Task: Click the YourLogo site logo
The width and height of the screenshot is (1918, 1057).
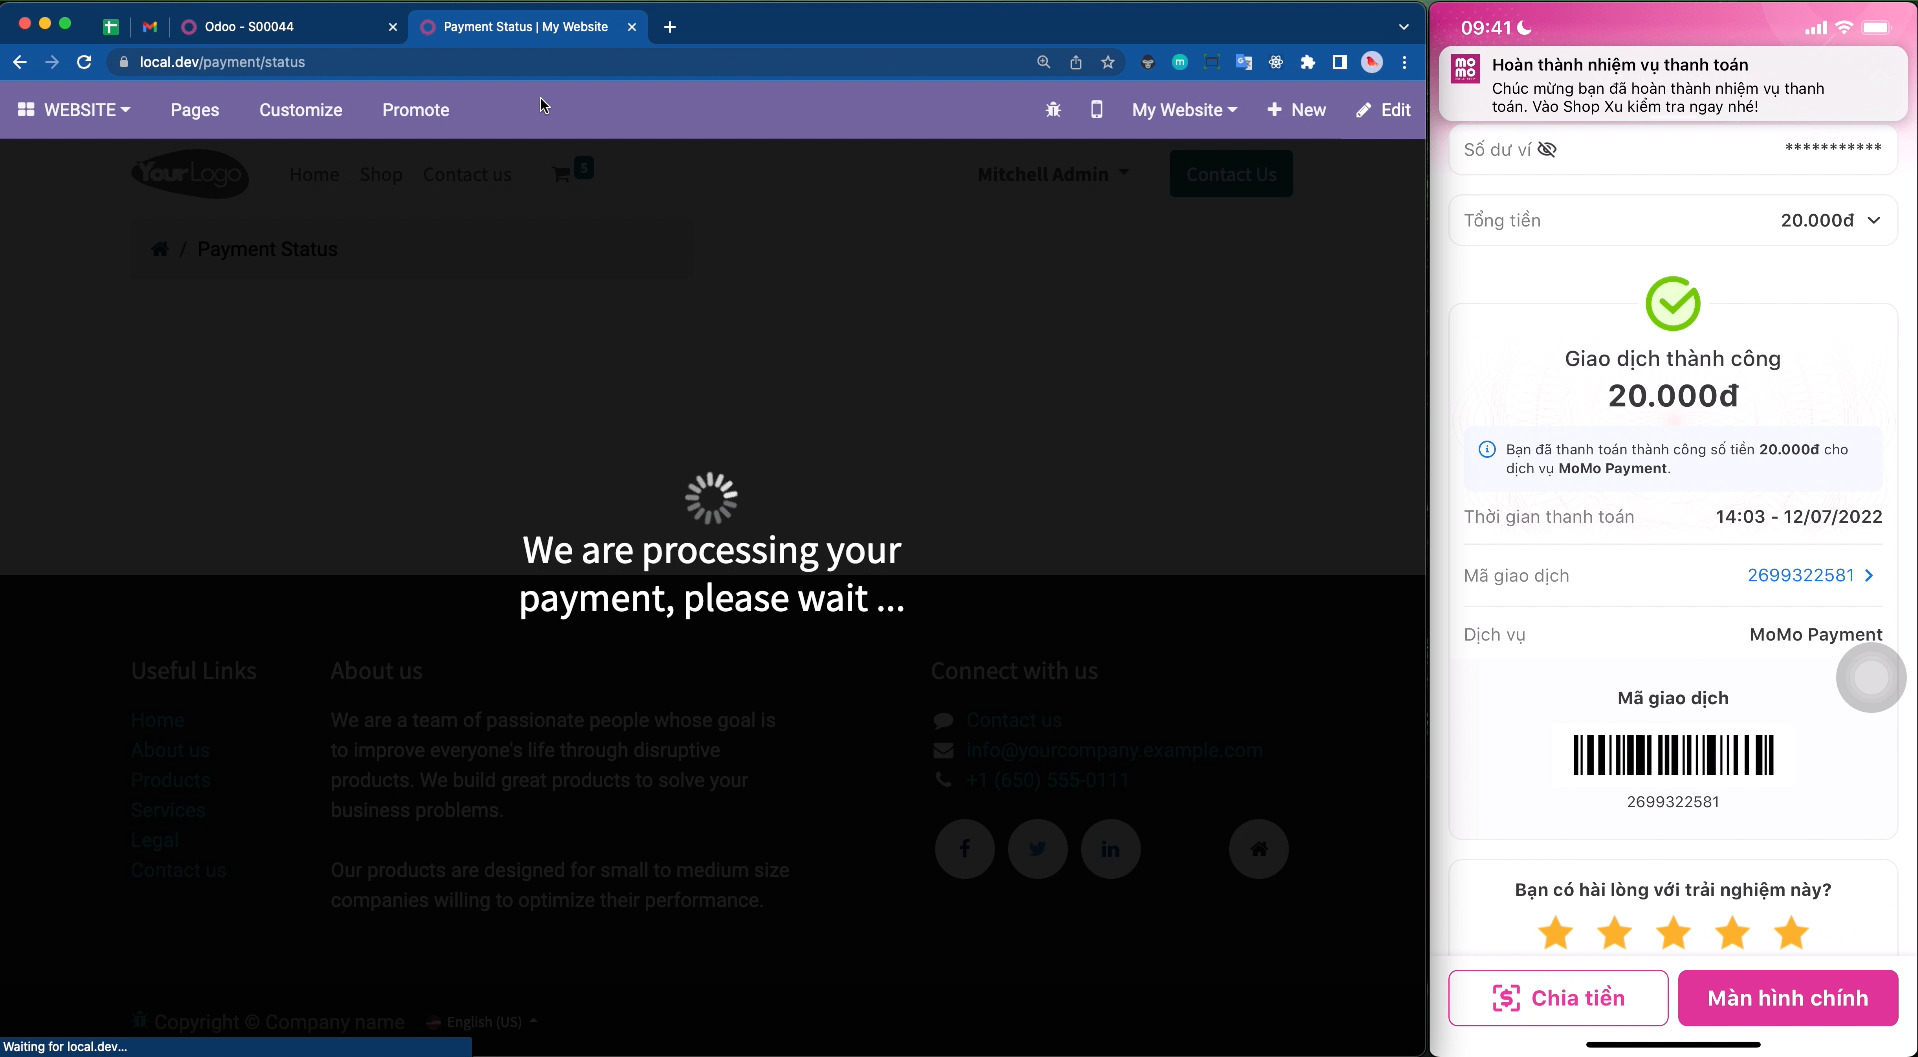Action: [190, 174]
